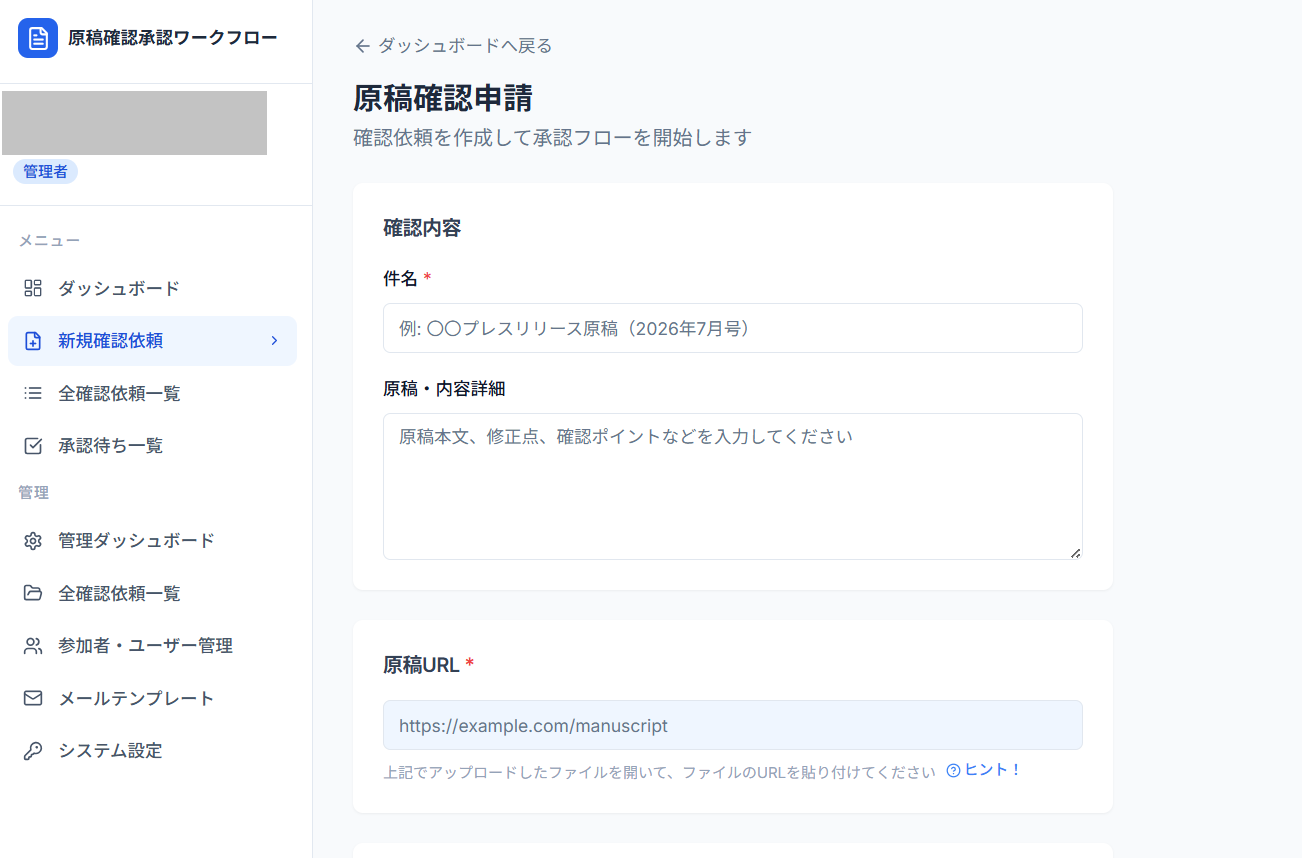Focus the 原稿URL input field

coord(733,725)
